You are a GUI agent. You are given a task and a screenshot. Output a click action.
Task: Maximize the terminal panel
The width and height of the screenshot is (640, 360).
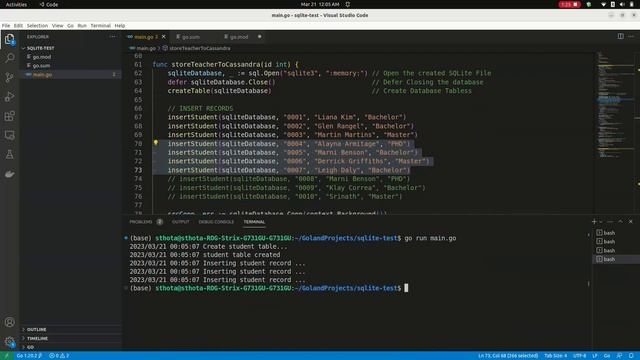(x=620, y=221)
